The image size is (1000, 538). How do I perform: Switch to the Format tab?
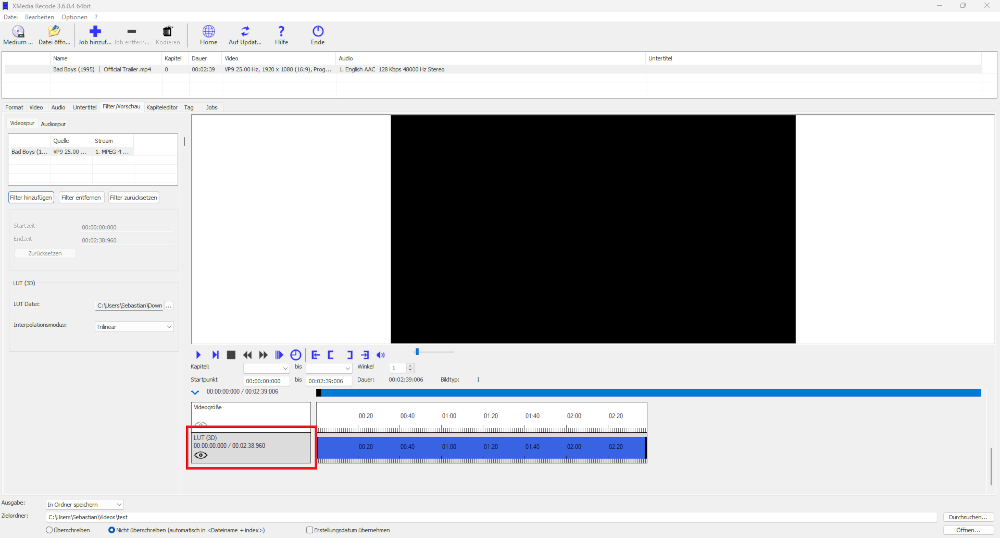(x=14, y=107)
